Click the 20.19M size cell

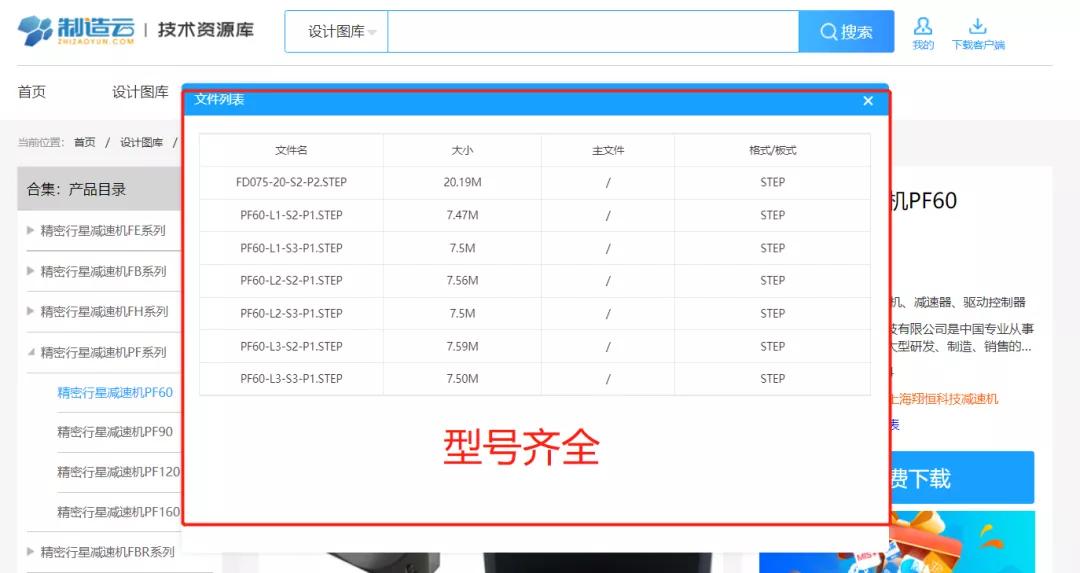(x=462, y=183)
